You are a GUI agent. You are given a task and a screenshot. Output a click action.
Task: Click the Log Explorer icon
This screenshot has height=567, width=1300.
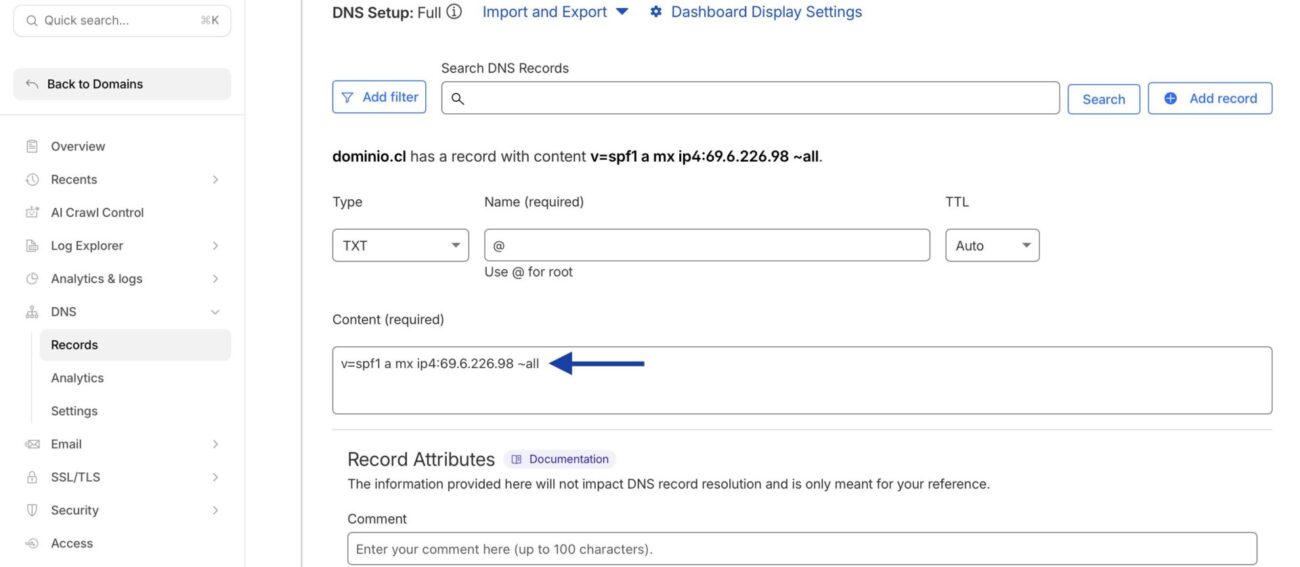32,246
